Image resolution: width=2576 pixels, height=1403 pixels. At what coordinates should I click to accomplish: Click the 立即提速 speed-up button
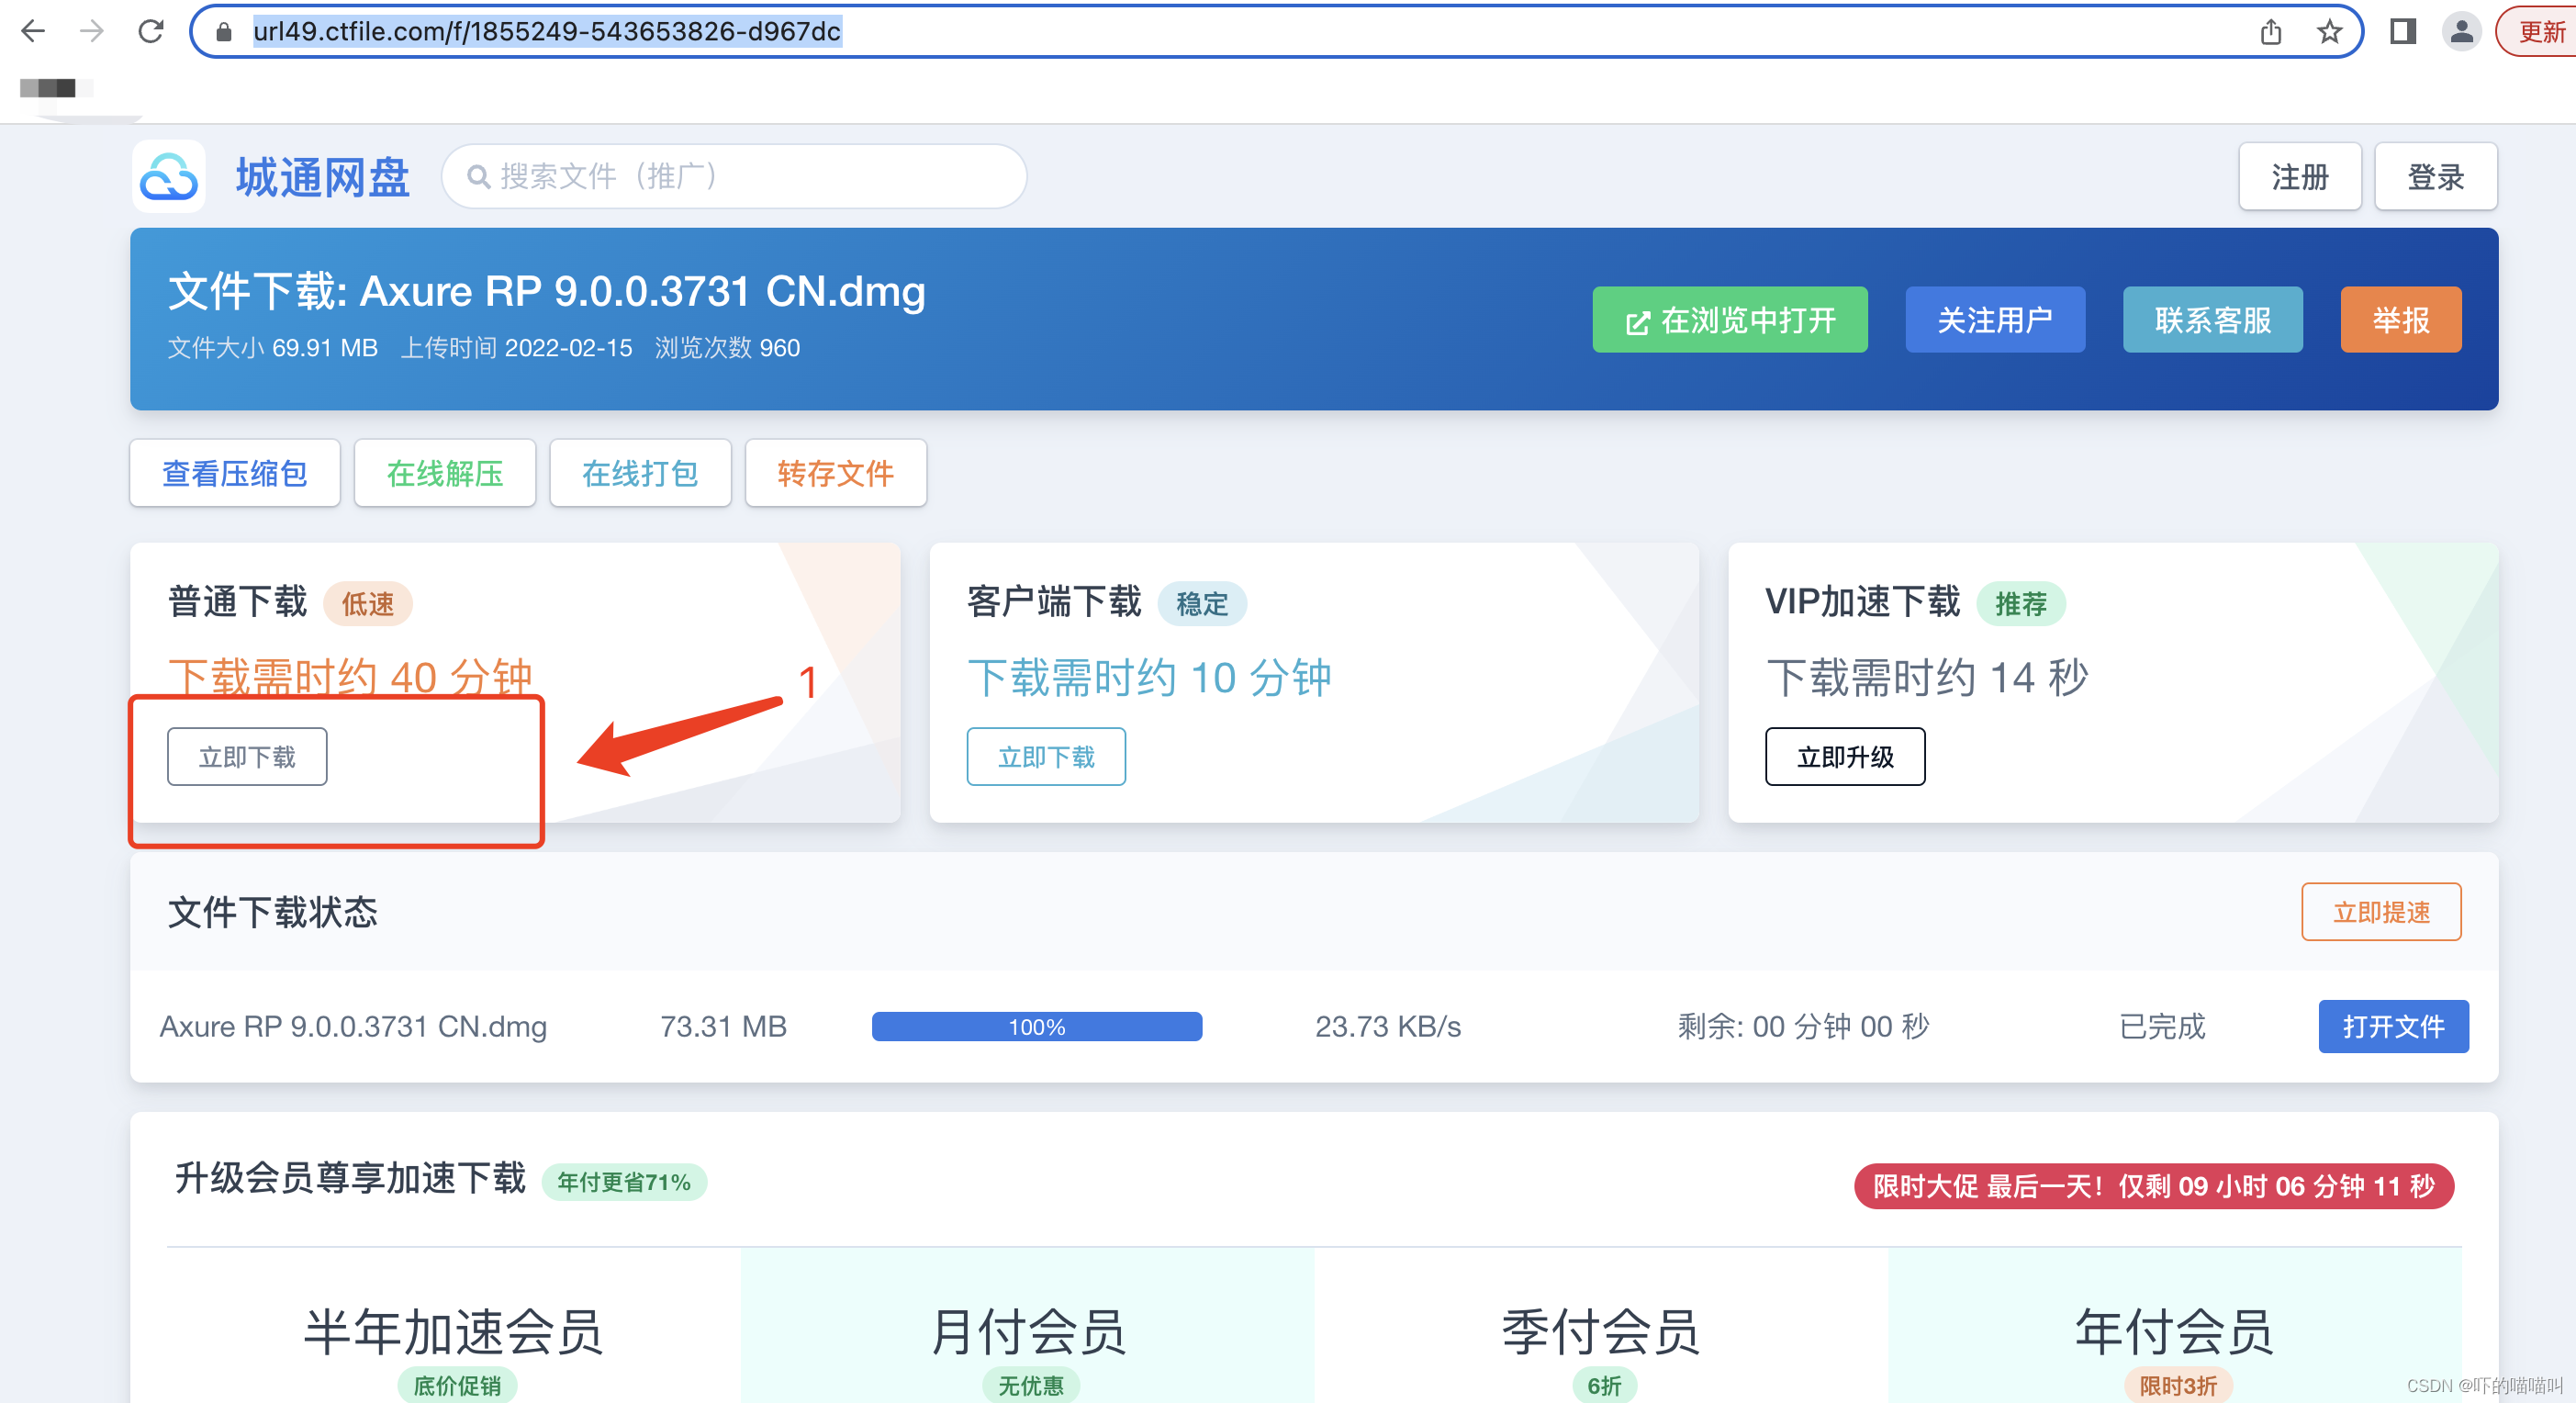click(x=2380, y=911)
